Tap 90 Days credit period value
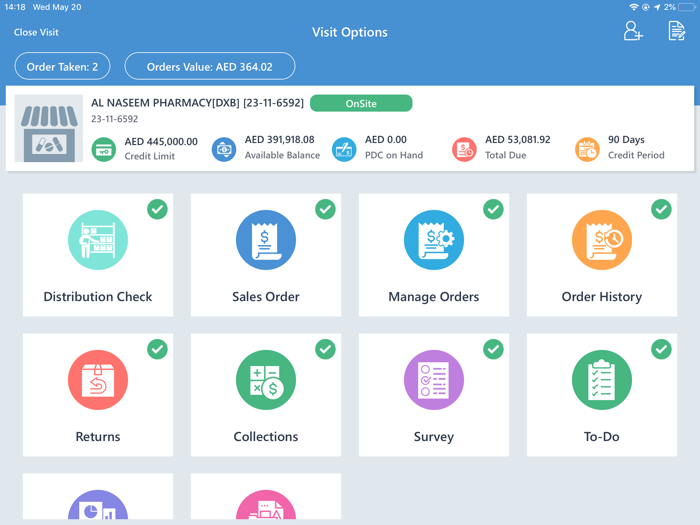700x525 pixels. click(x=626, y=140)
